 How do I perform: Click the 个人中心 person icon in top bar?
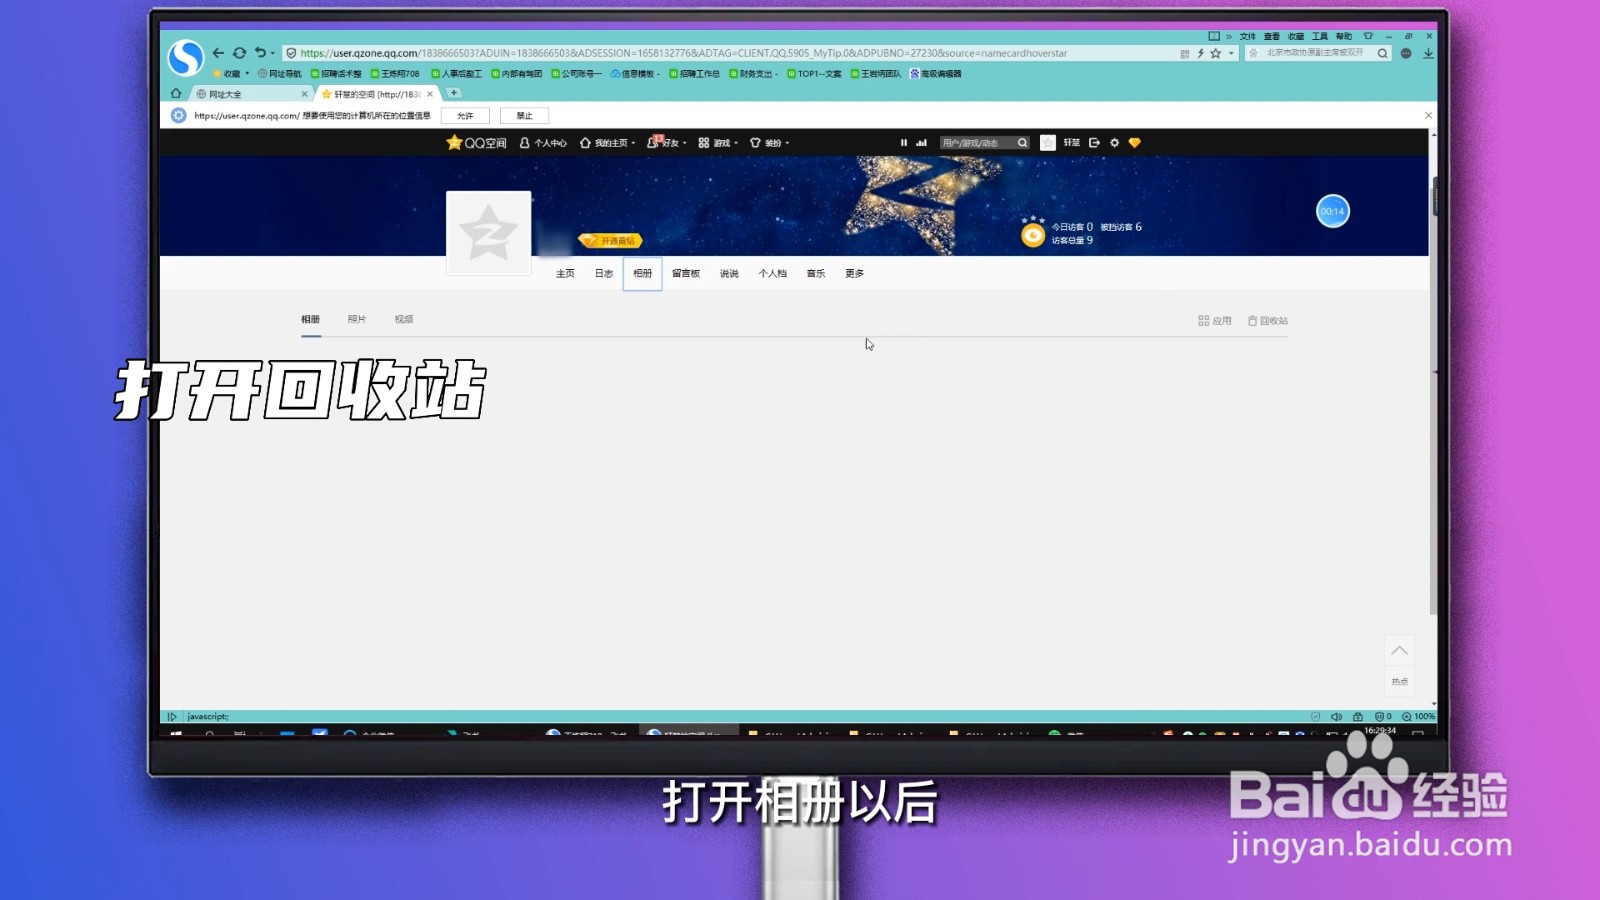point(524,143)
